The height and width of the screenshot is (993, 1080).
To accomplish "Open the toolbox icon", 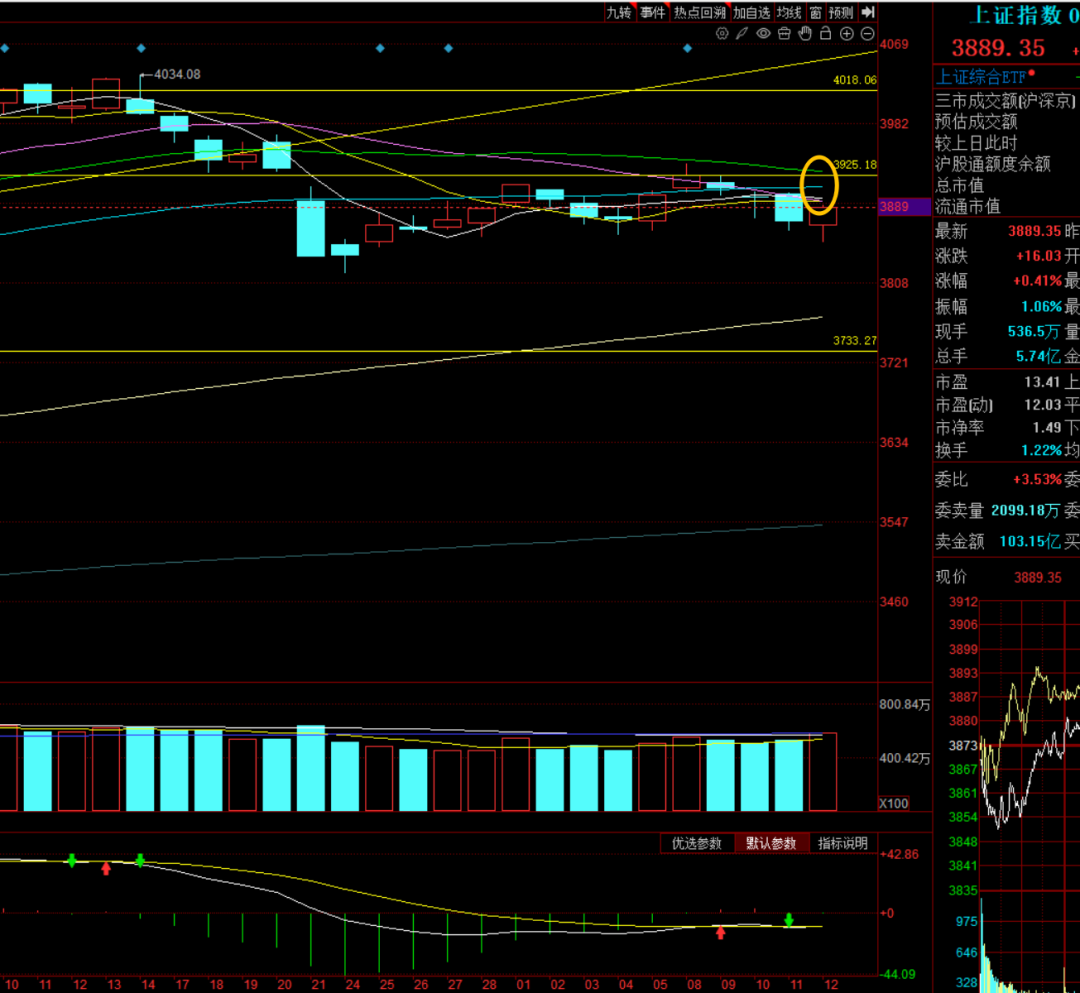I will (784, 33).
